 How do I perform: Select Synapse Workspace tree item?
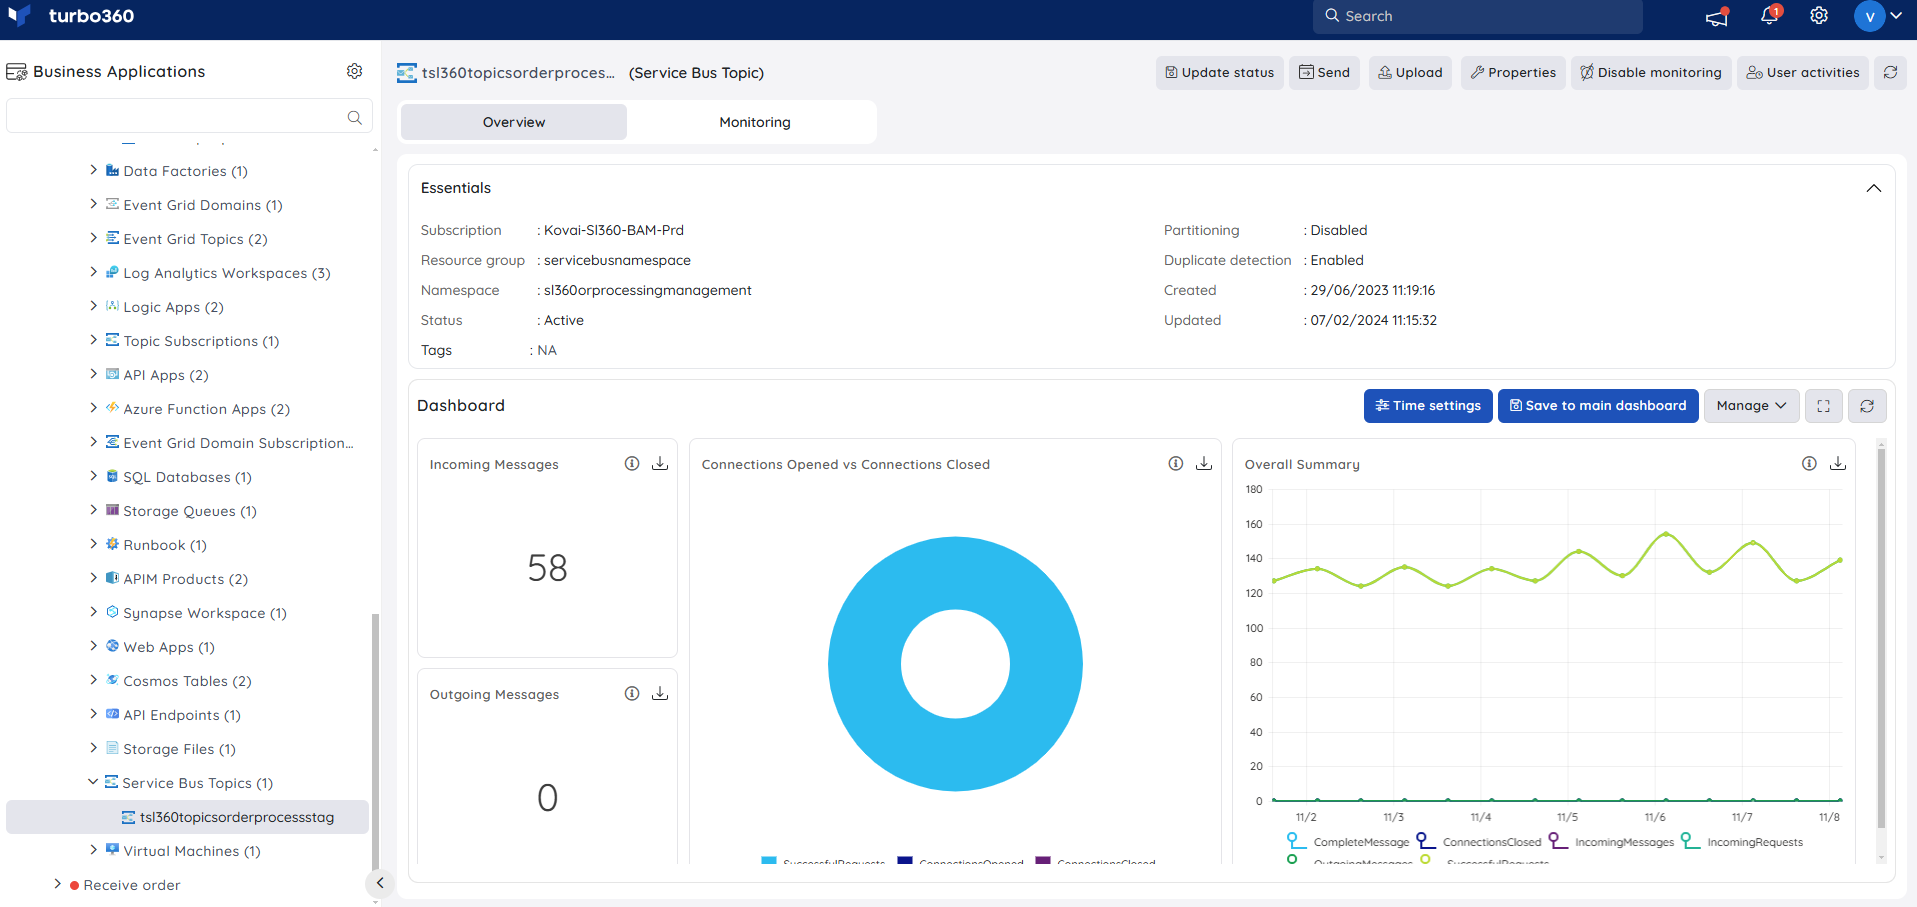[x=205, y=613]
